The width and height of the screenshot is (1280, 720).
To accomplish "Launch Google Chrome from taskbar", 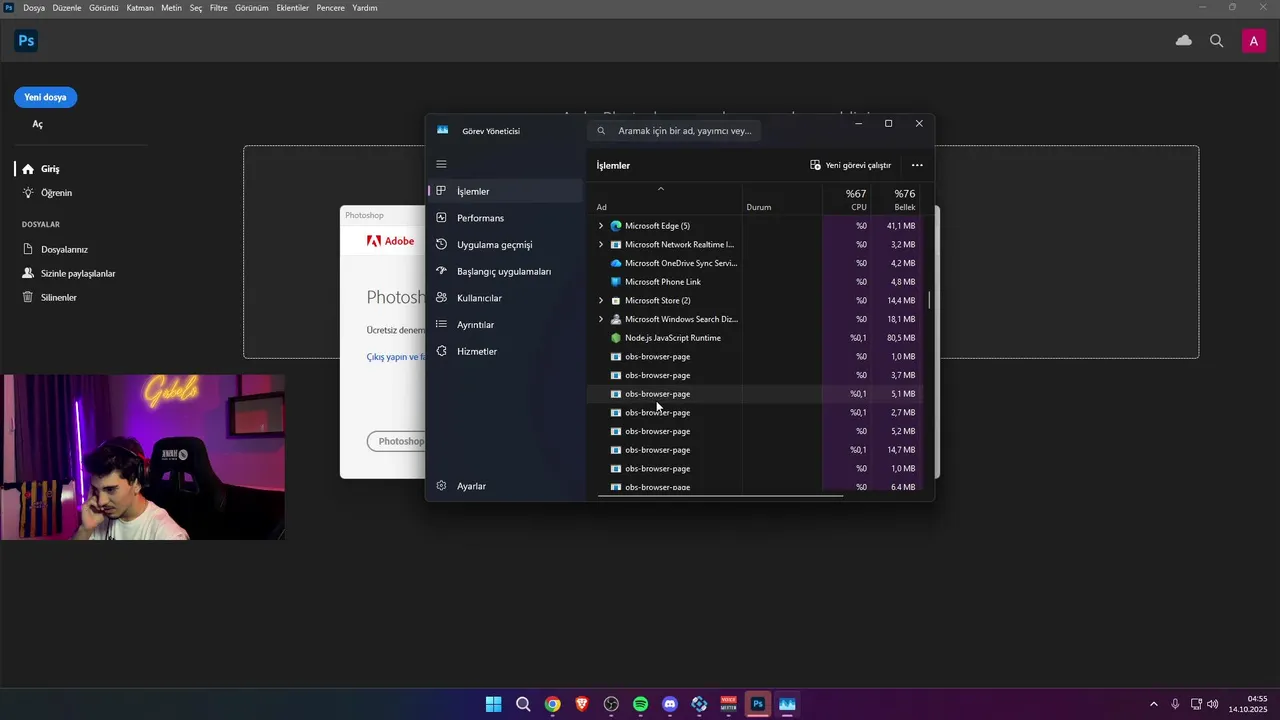I will point(552,704).
